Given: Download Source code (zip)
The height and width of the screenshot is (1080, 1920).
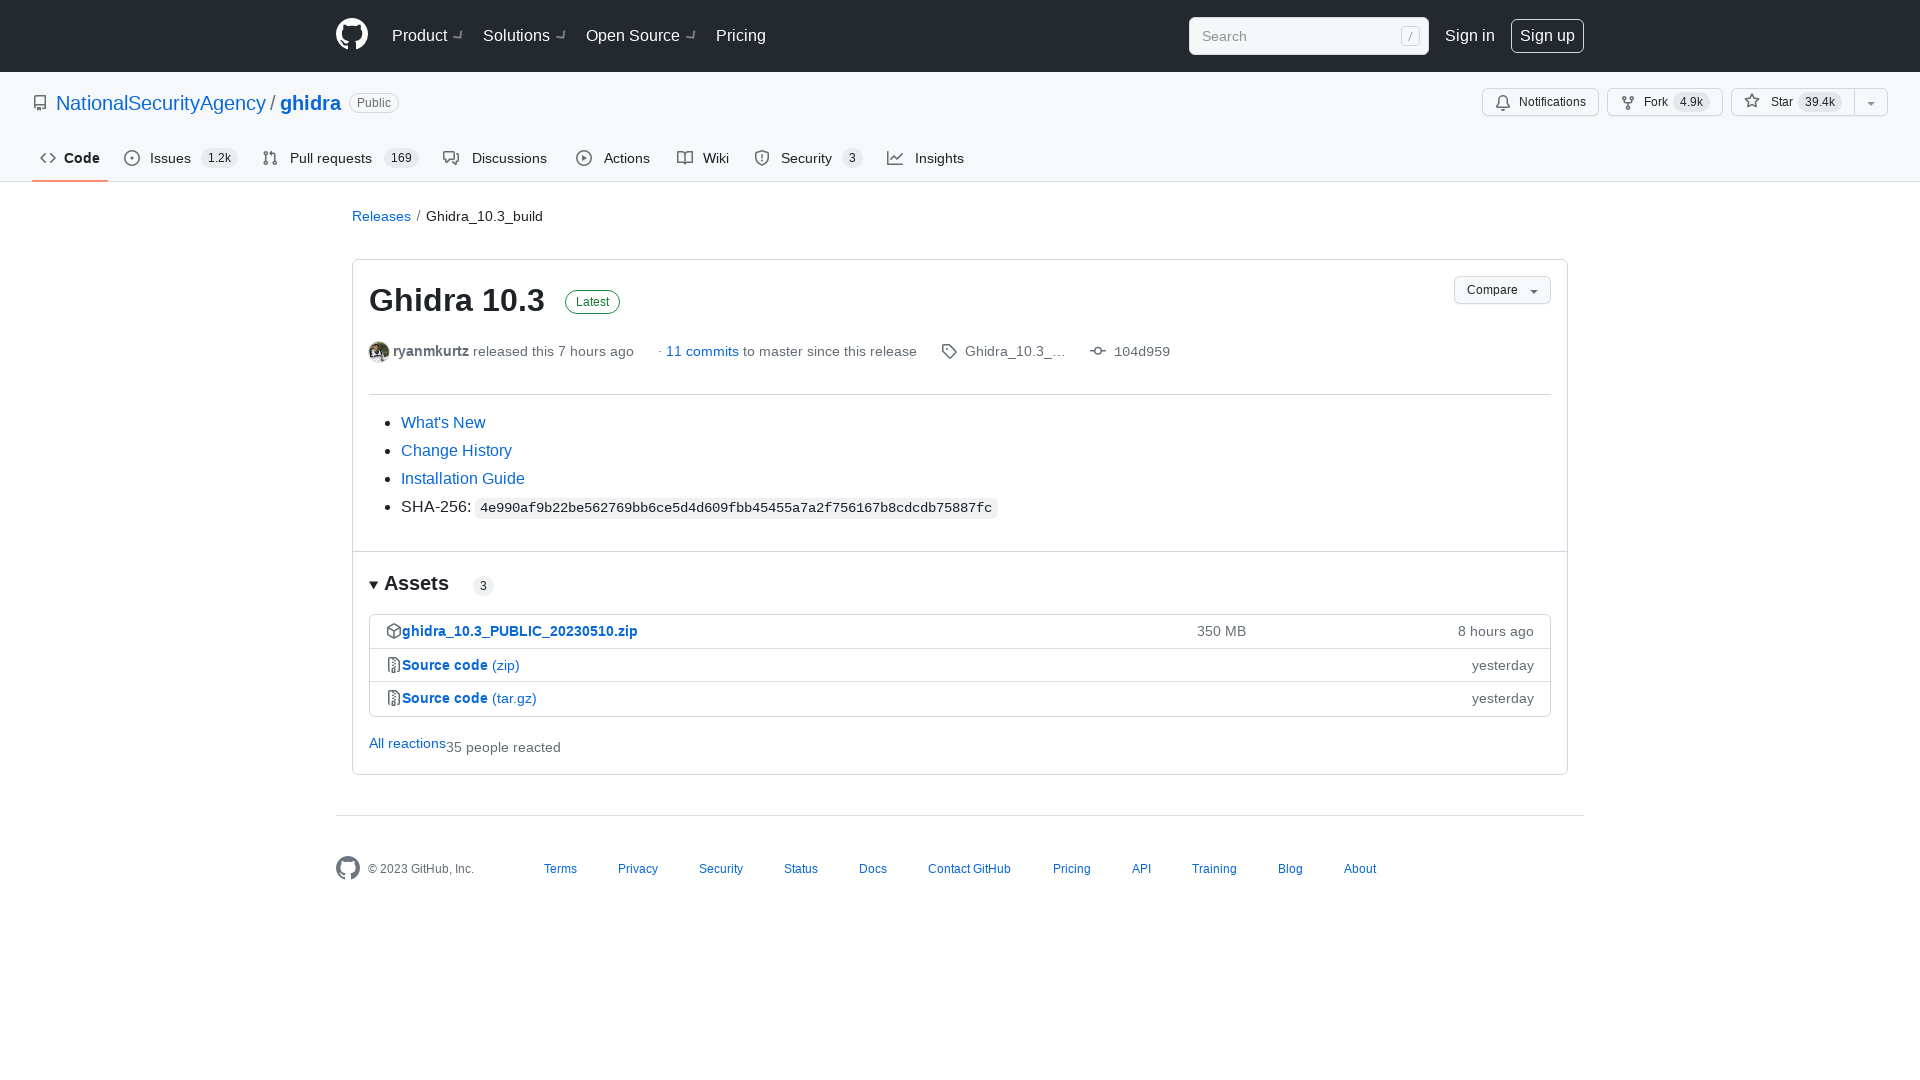Looking at the screenshot, I should point(461,665).
